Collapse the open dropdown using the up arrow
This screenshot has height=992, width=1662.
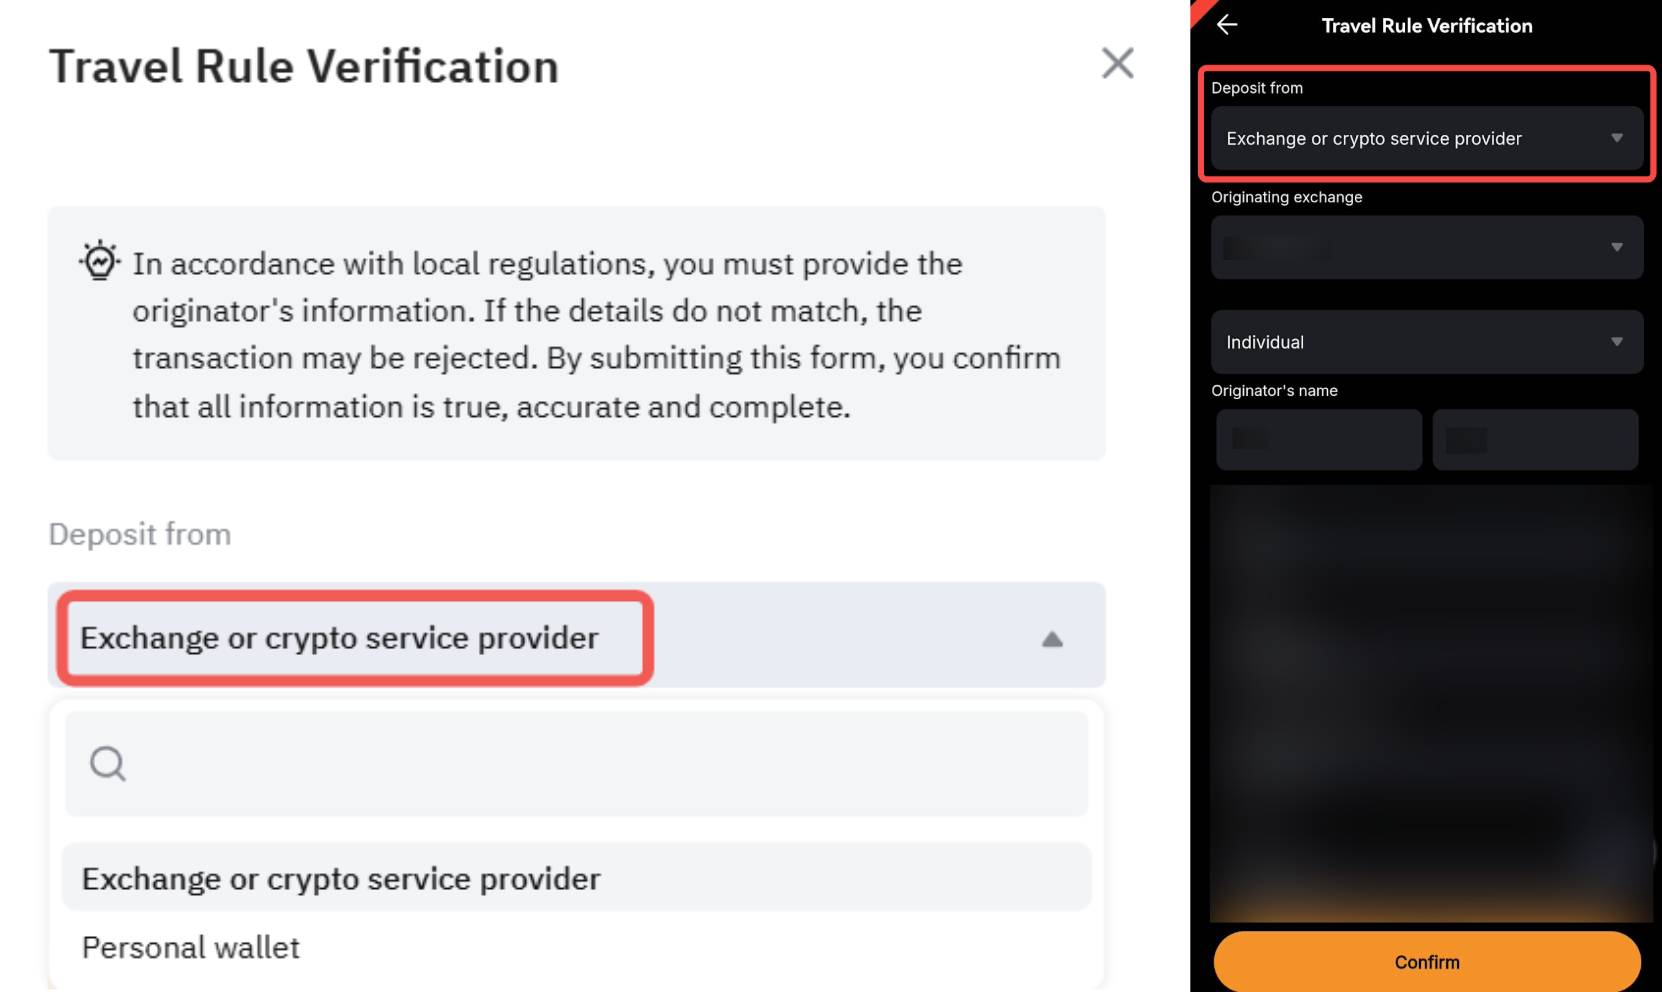point(1052,639)
